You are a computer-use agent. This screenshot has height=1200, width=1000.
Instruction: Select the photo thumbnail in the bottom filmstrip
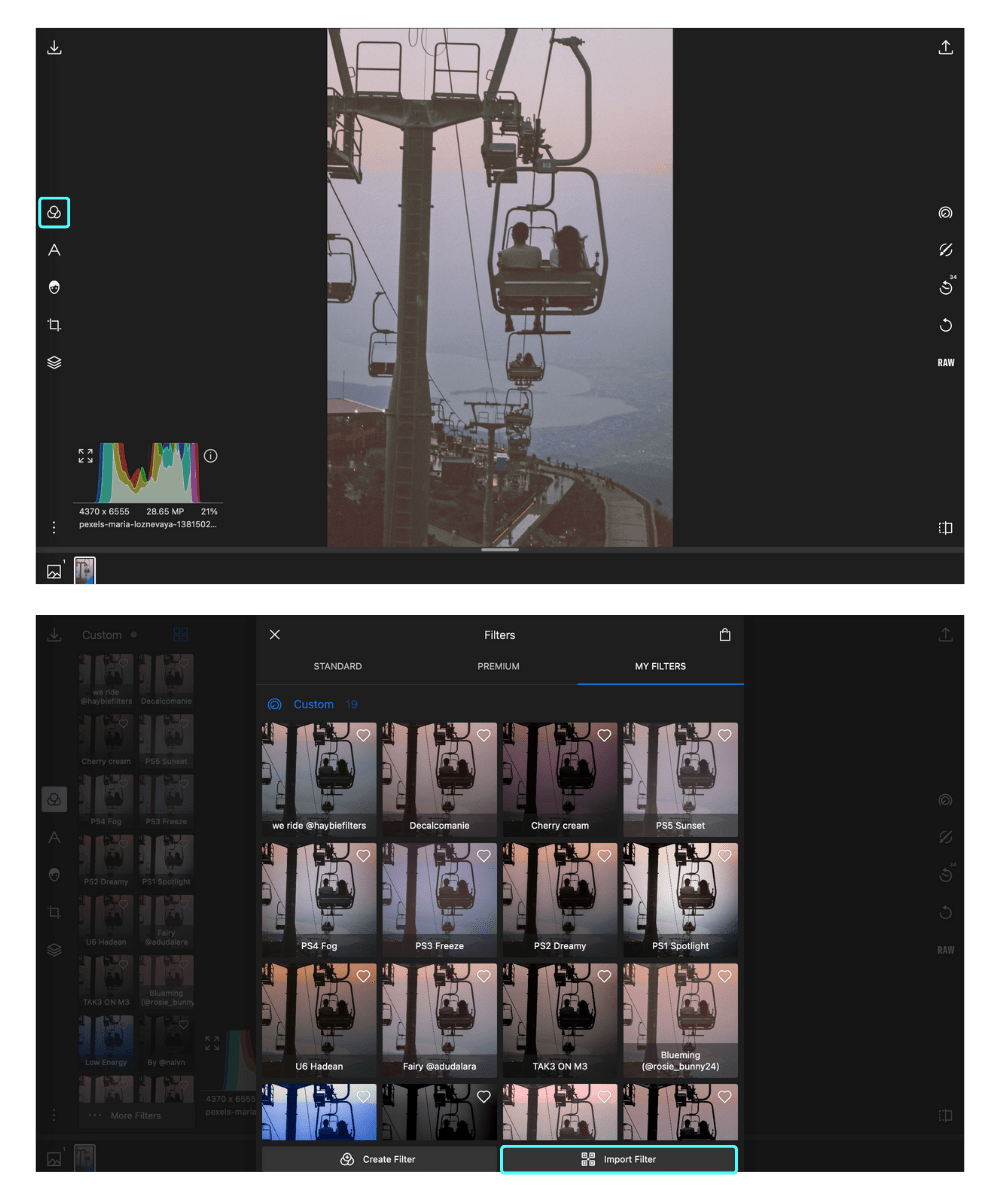[x=85, y=570]
